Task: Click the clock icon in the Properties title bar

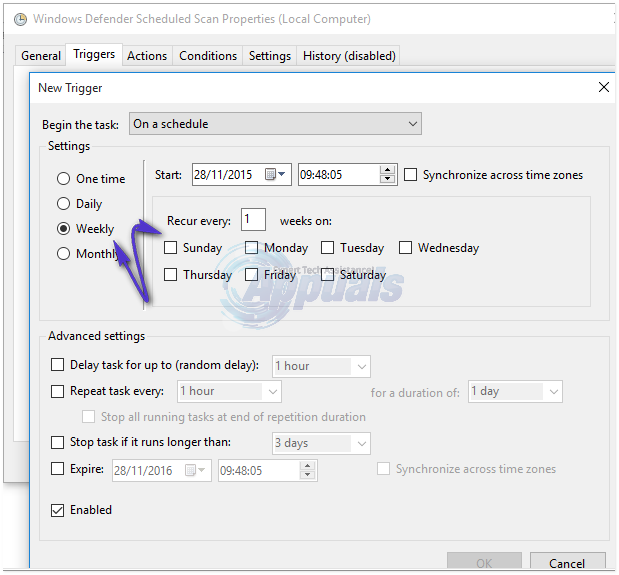Action: pos(21,19)
